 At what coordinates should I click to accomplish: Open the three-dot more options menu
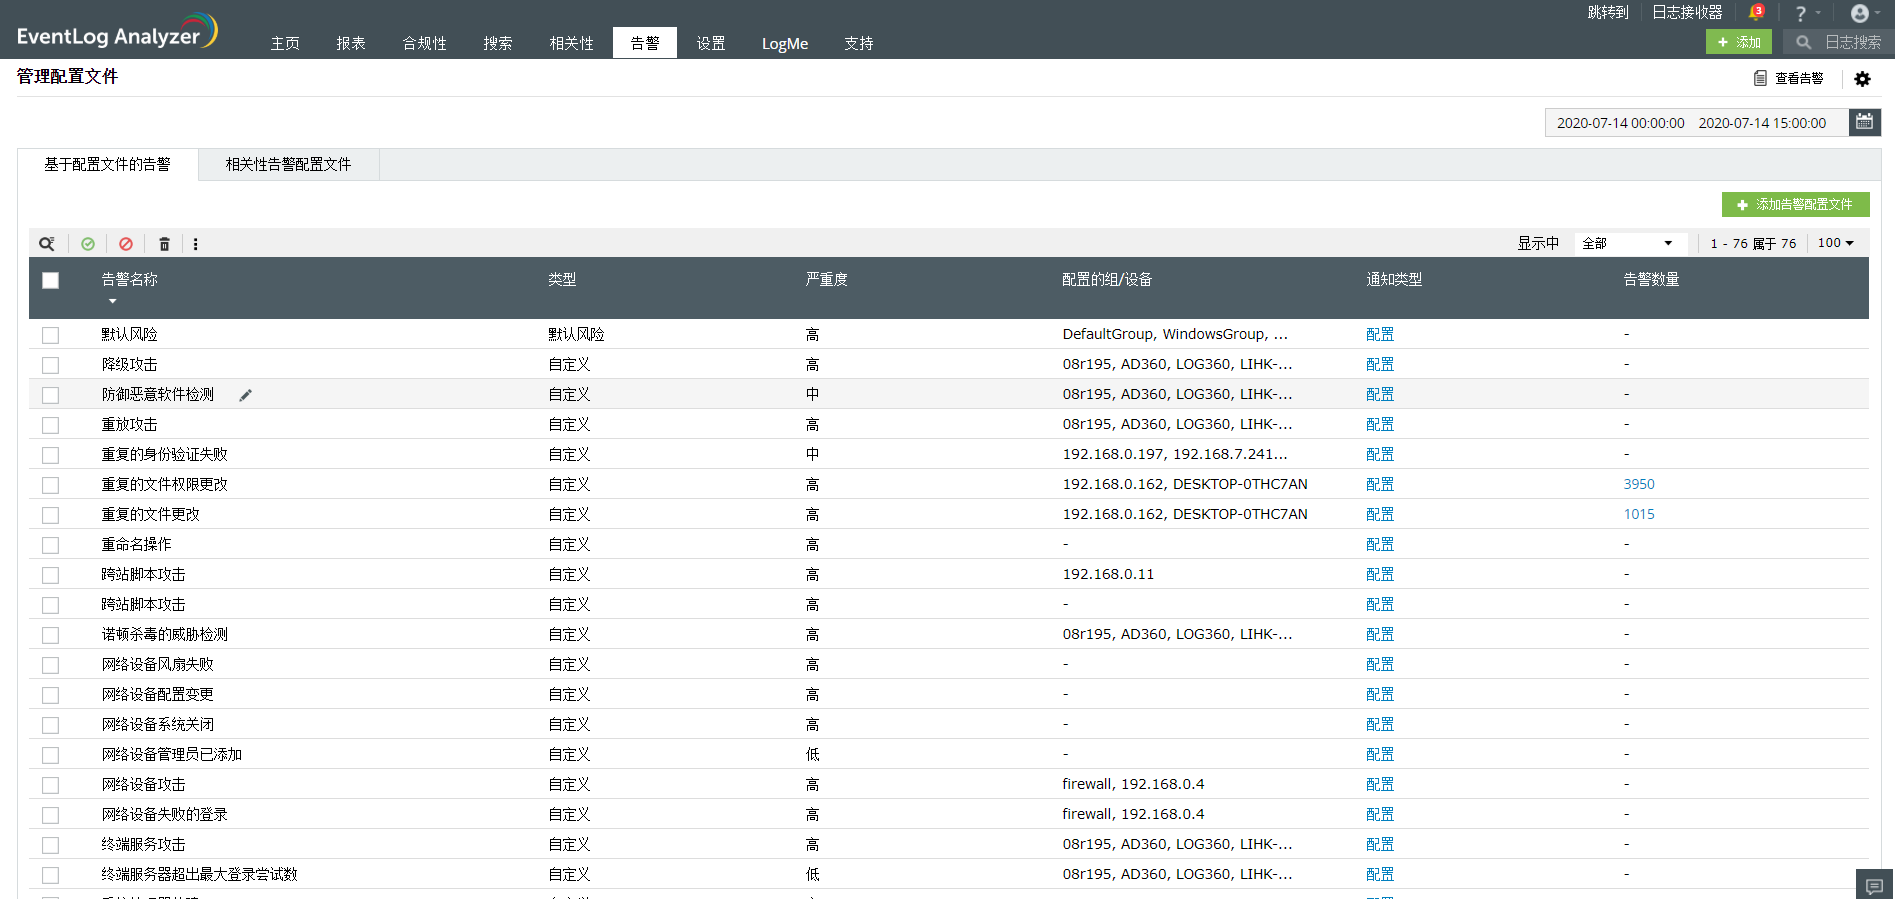(196, 244)
